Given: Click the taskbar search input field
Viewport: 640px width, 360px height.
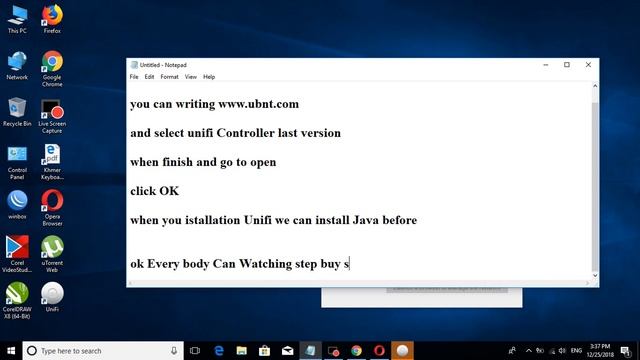Looking at the screenshot, I should (x=104, y=351).
